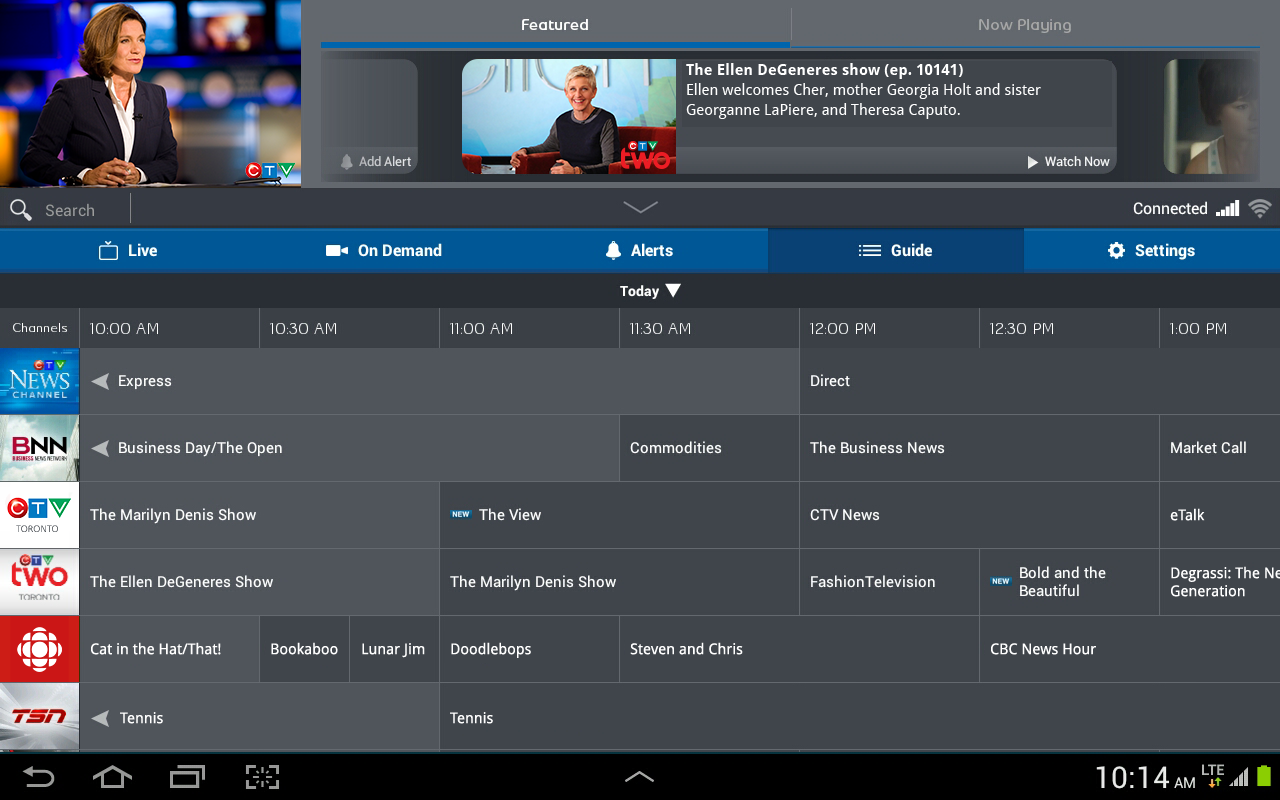Tap the Connected status text
Screen dimensions: 1280x800
(x=1170, y=209)
